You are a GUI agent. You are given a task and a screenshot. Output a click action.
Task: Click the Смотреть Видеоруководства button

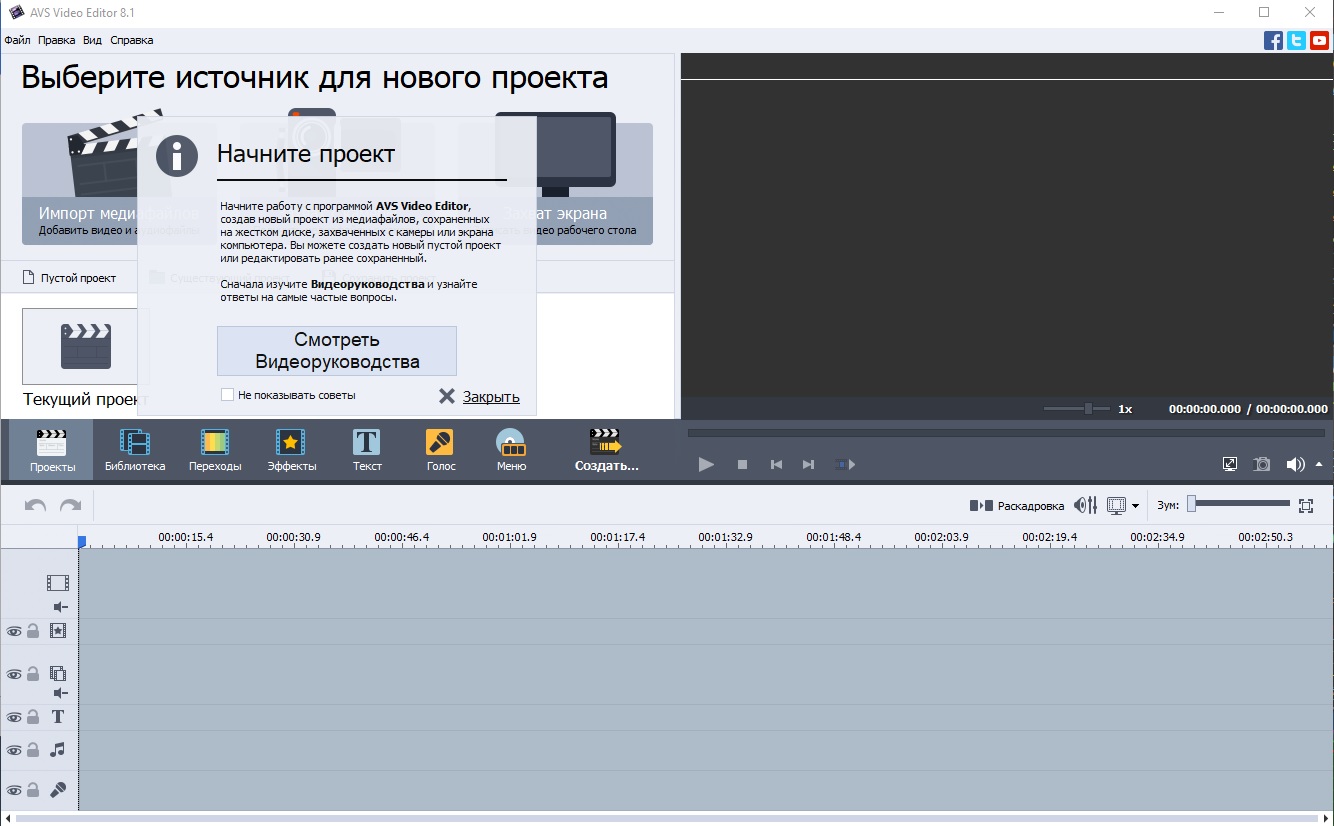pos(337,351)
